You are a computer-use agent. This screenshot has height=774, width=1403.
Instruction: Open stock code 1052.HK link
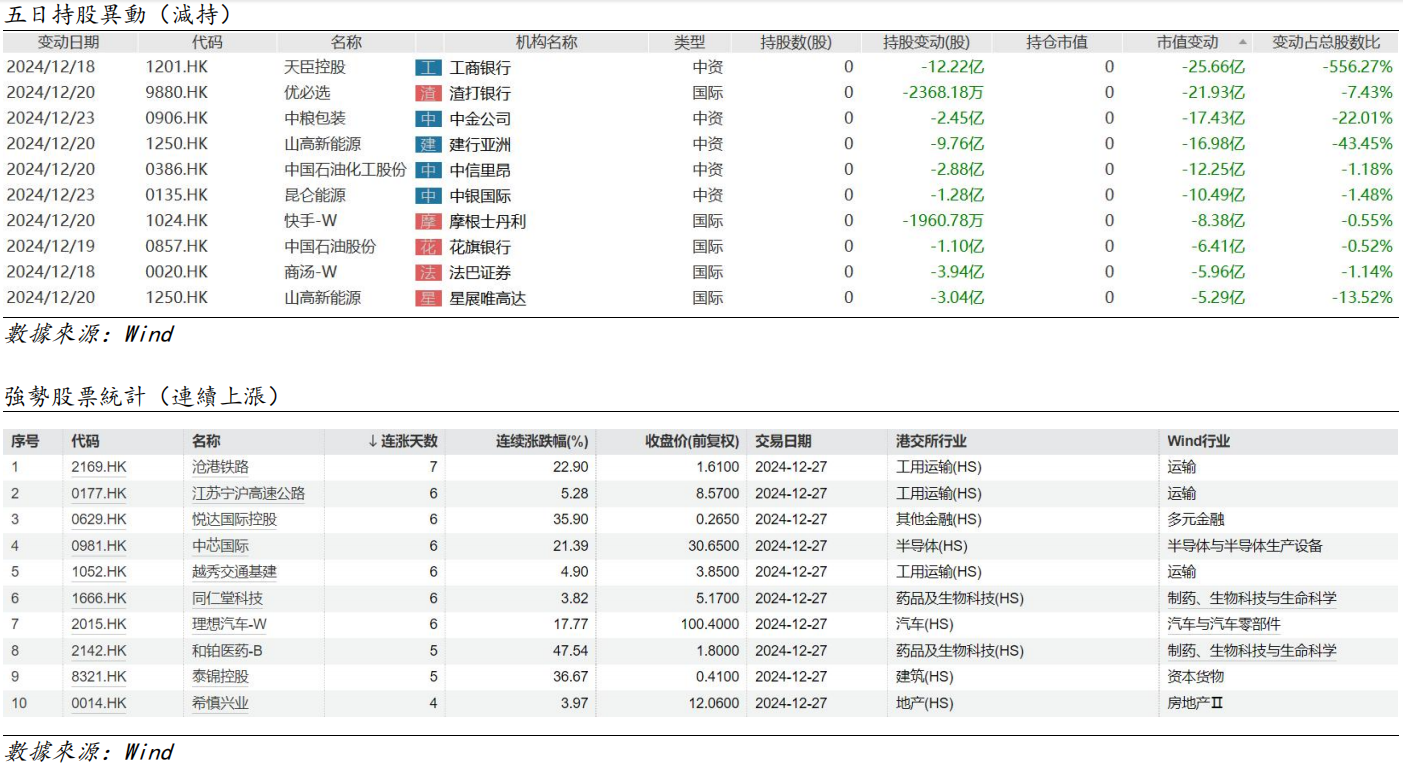[99, 572]
